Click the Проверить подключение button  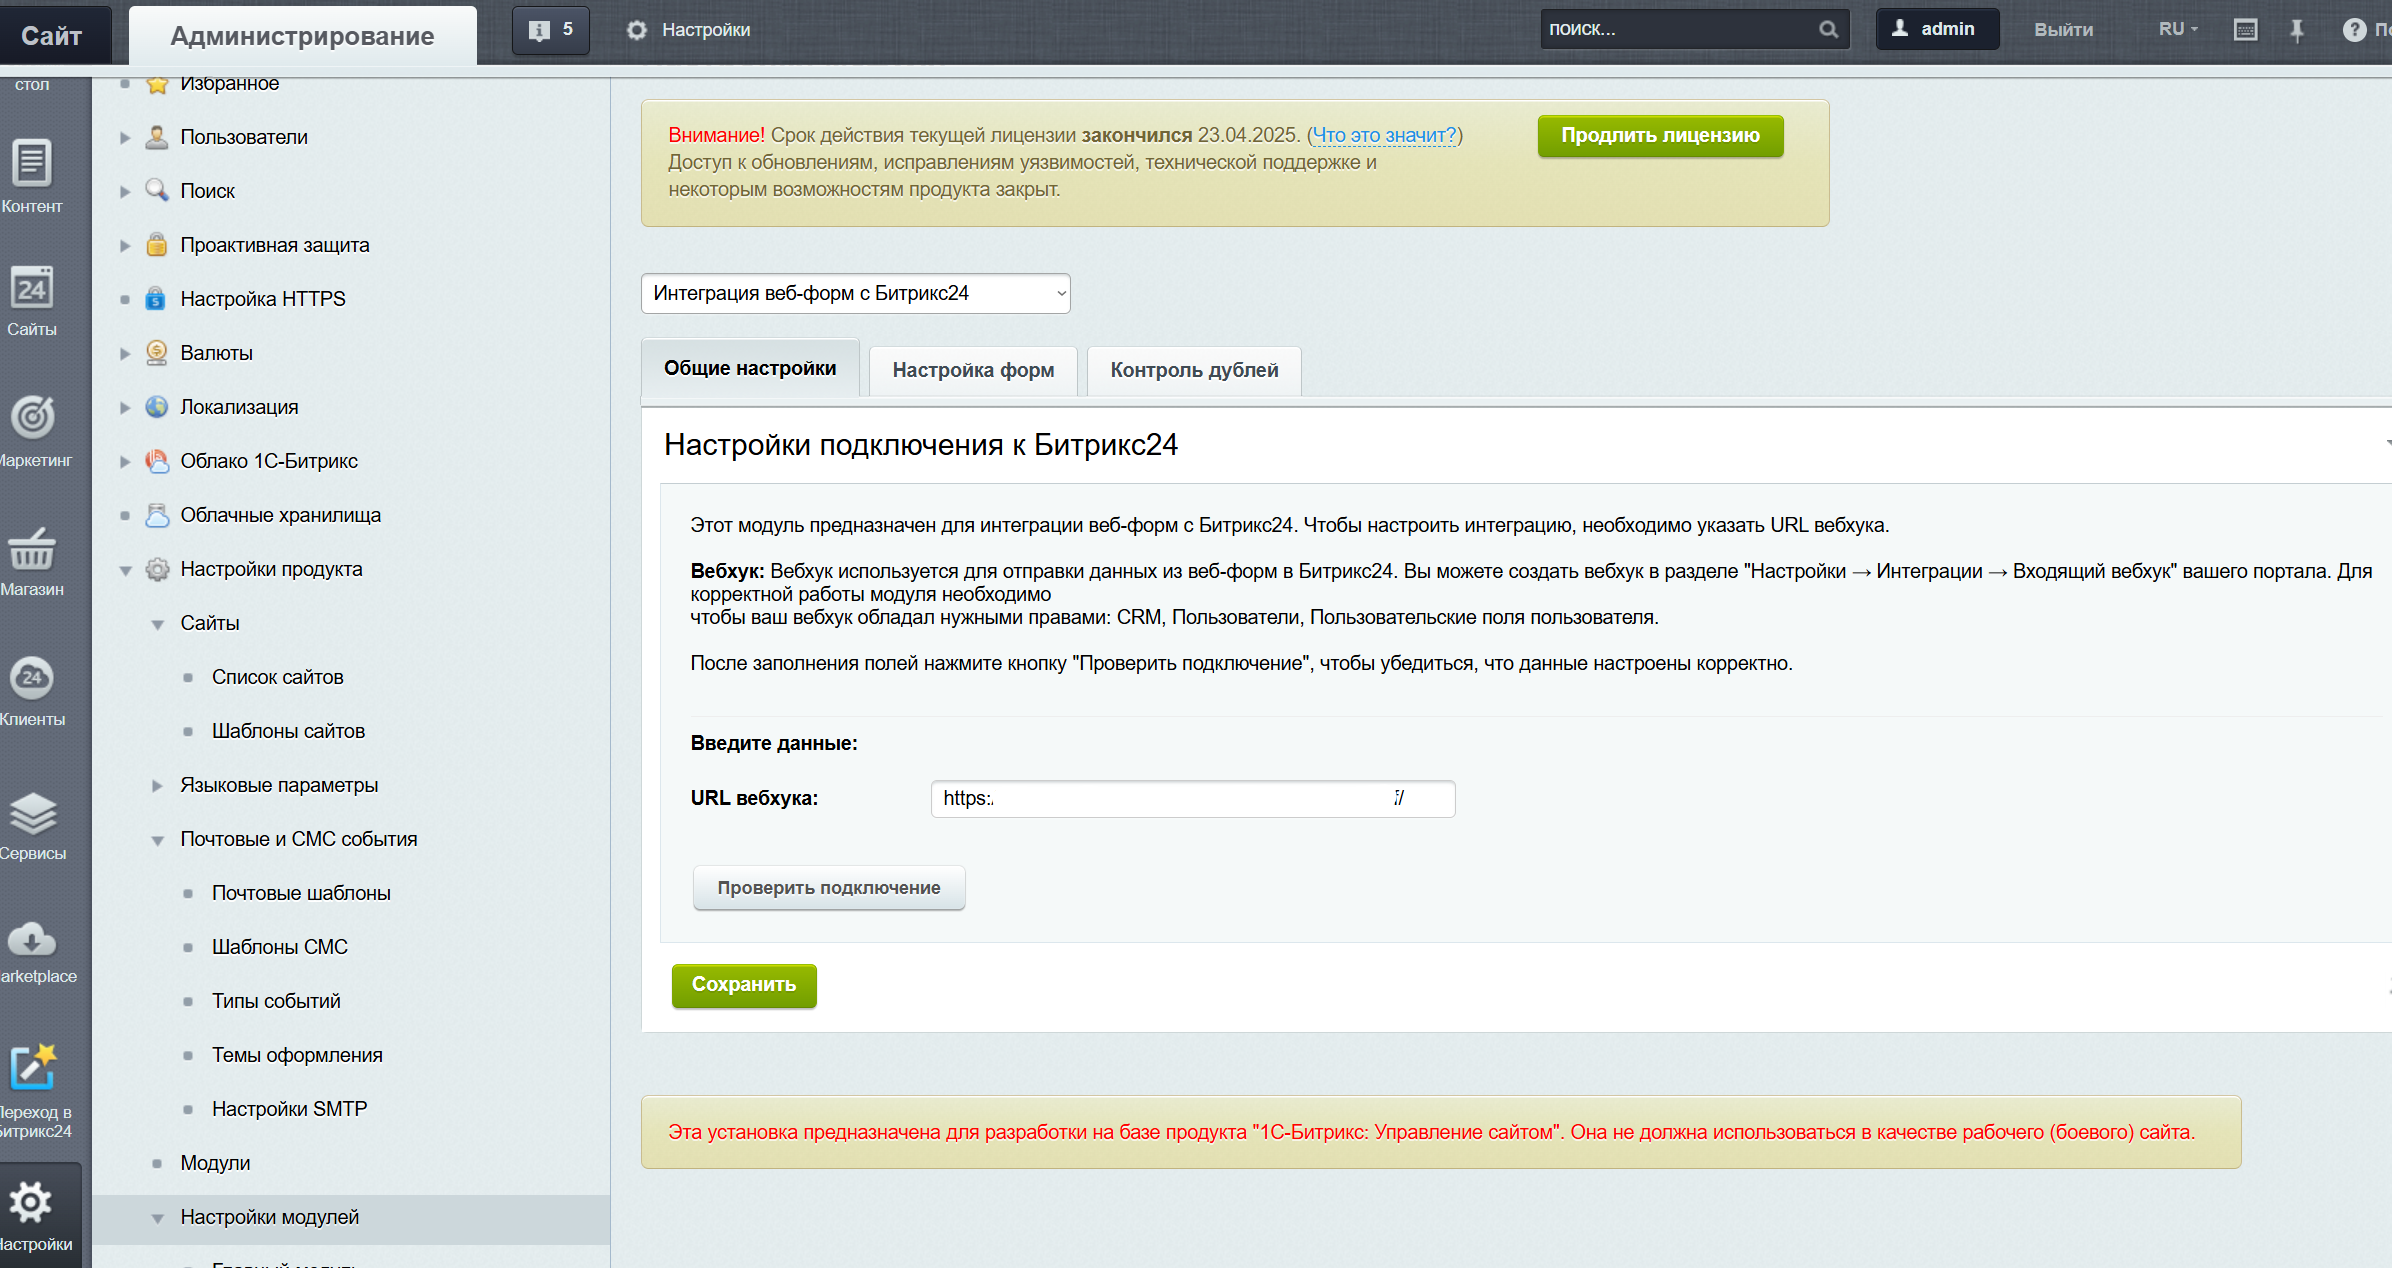[x=829, y=888]
